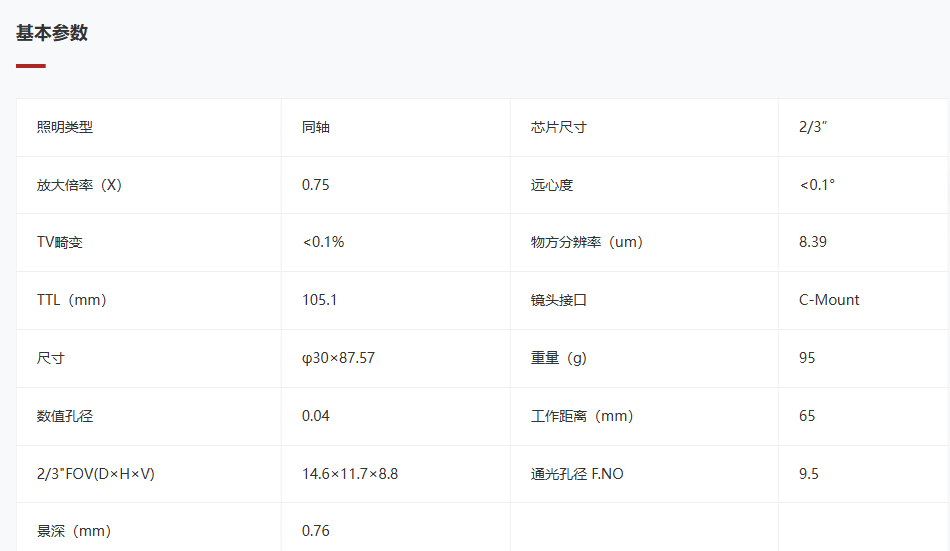Click the 105.1 TTL value
This screenshot has height=551, width=950.
319,300
